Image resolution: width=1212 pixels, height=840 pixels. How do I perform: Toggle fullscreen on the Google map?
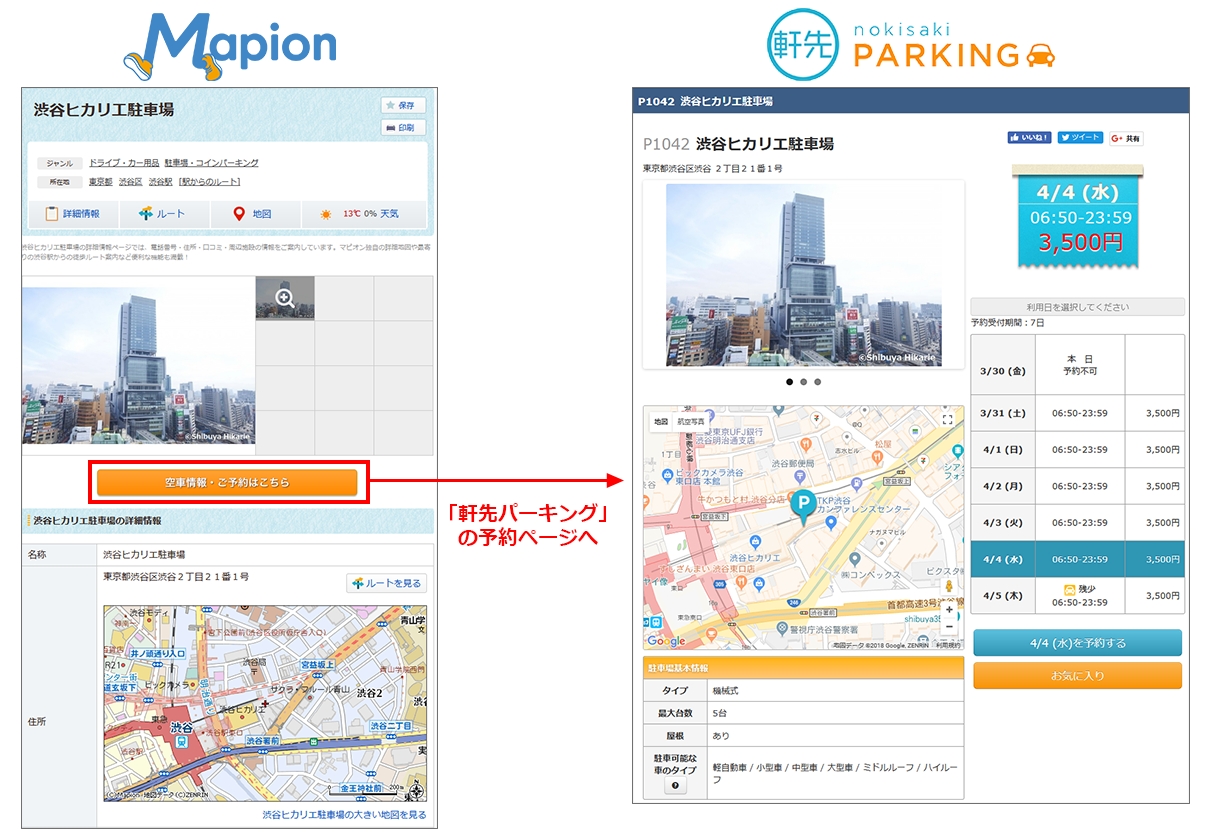947,421
